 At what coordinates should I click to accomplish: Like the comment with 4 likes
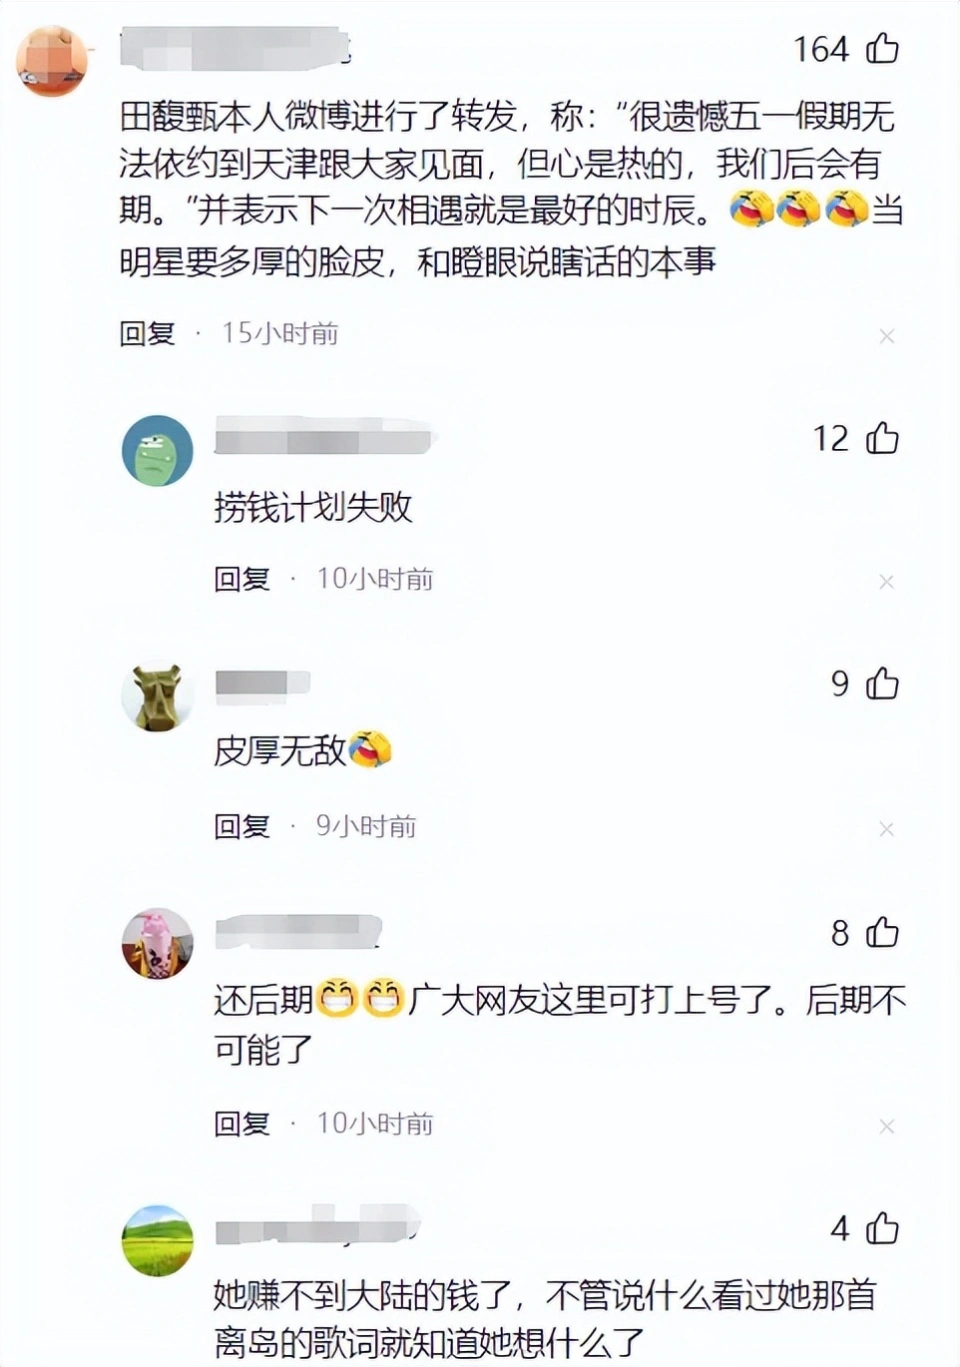(x=882, y=1227)
